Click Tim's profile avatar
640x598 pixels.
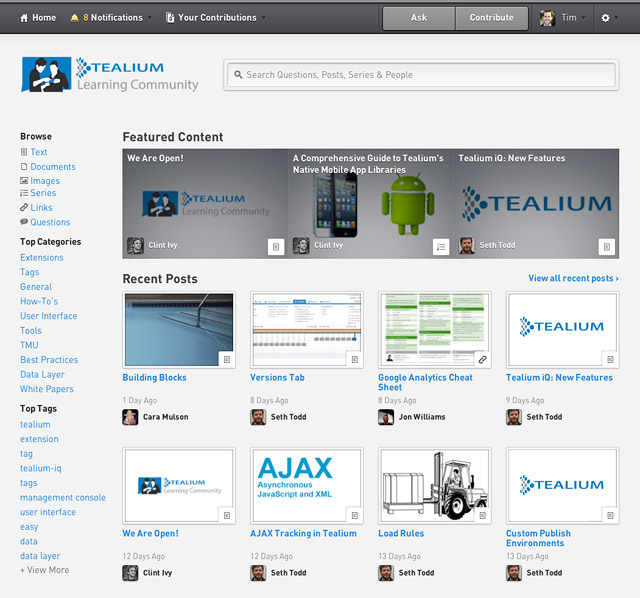(547, 18)
